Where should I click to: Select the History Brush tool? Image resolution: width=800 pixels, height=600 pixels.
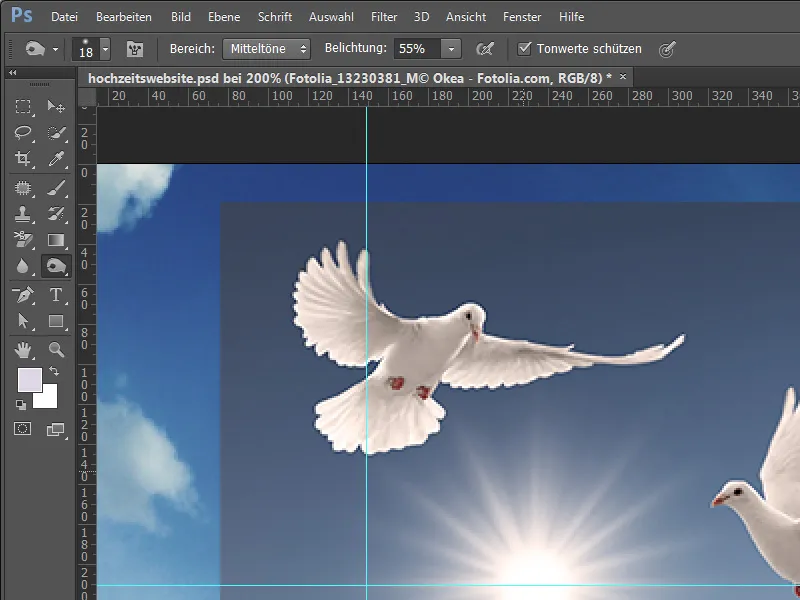[56, 214]
